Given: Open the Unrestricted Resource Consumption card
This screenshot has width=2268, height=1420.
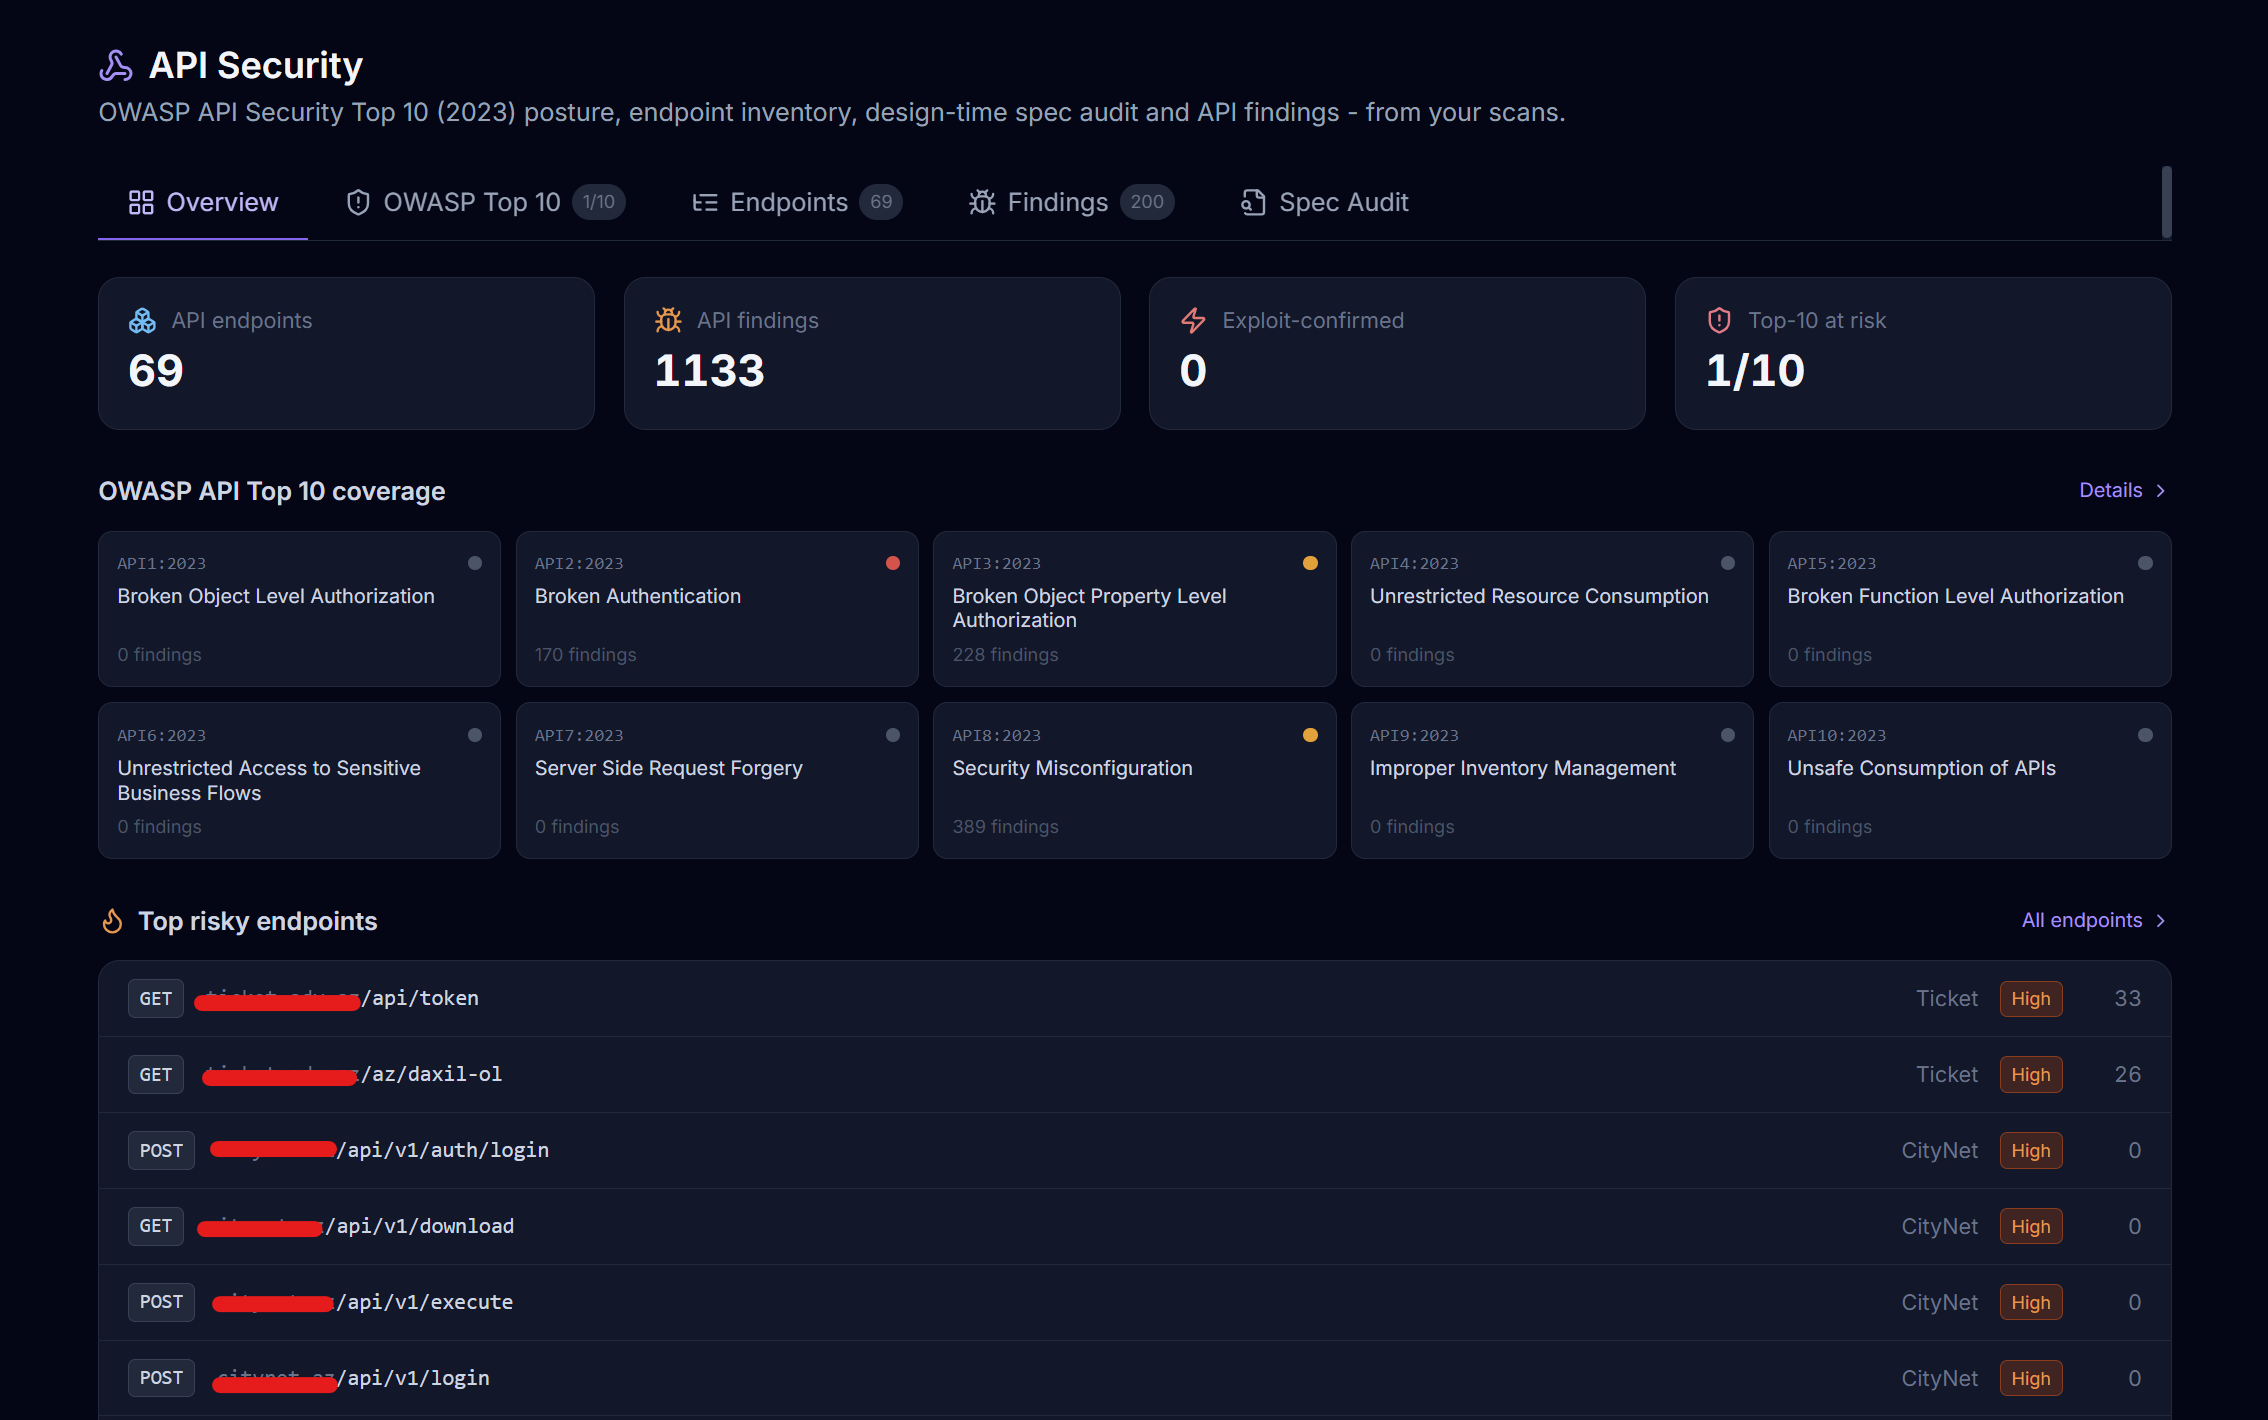Looking at the screenshot, I should (x=1552, y=609).
